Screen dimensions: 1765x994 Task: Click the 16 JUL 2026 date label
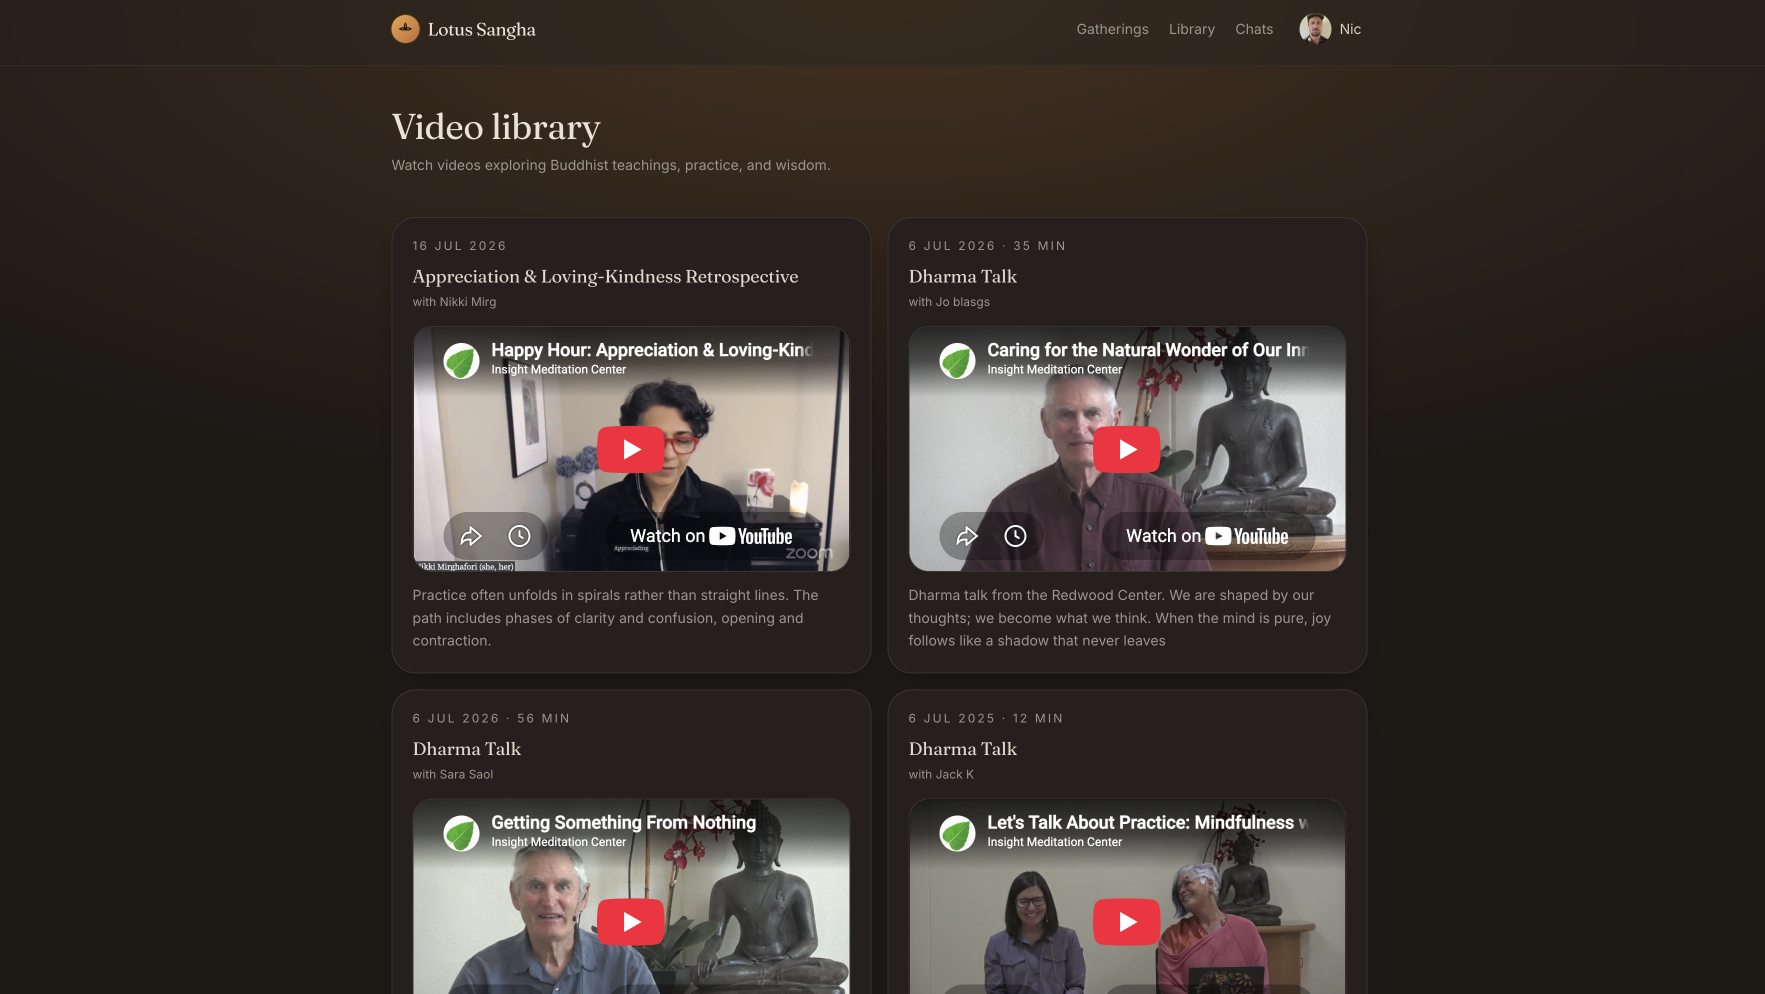pos(459,246)
